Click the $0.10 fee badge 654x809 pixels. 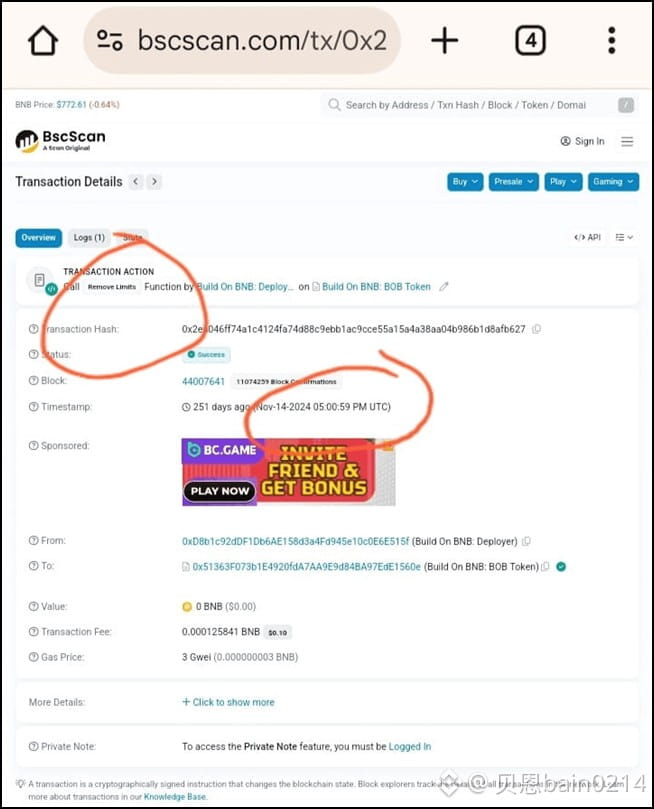(277, 633)
